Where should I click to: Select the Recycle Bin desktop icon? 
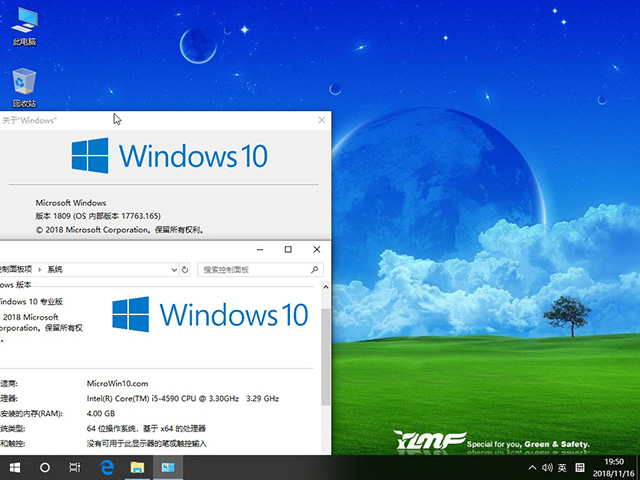click(x=24, y=88)
